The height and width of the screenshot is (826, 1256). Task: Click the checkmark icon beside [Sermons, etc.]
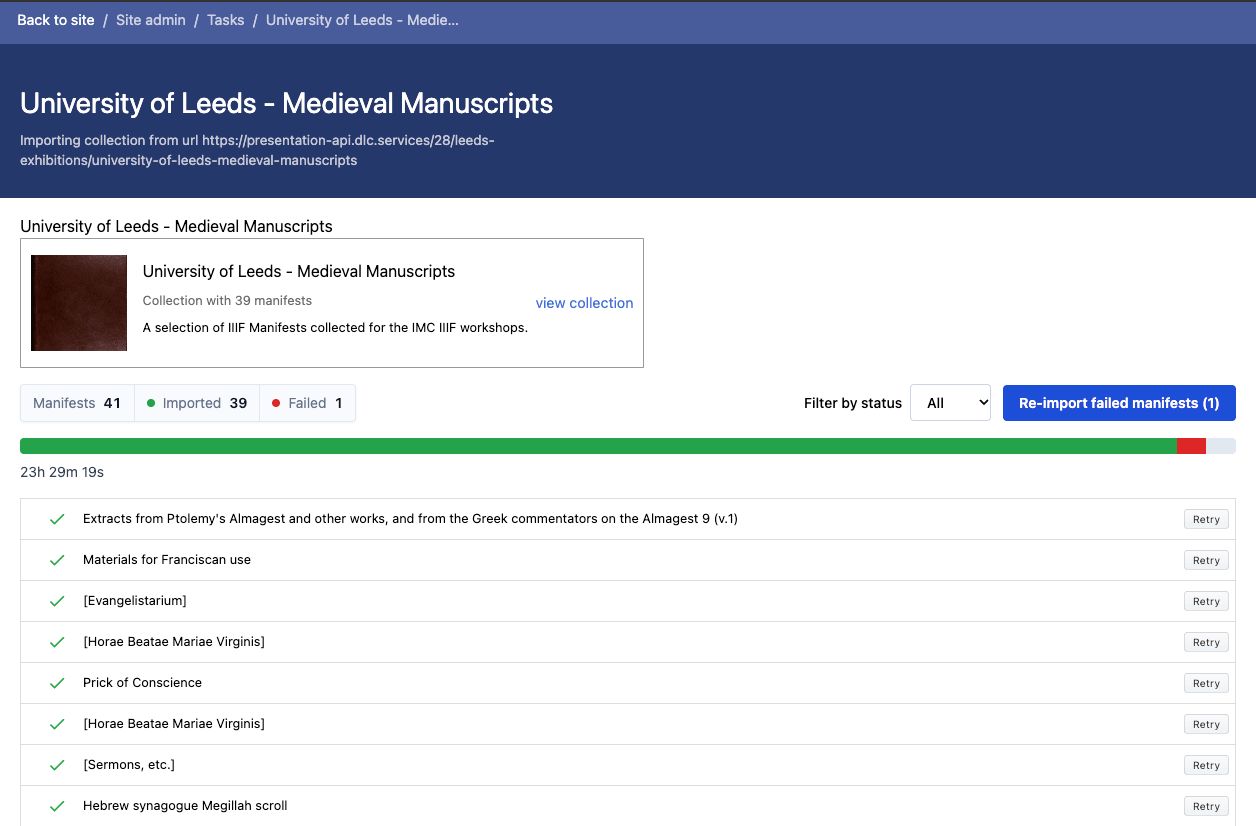click(x=57, y=765)
